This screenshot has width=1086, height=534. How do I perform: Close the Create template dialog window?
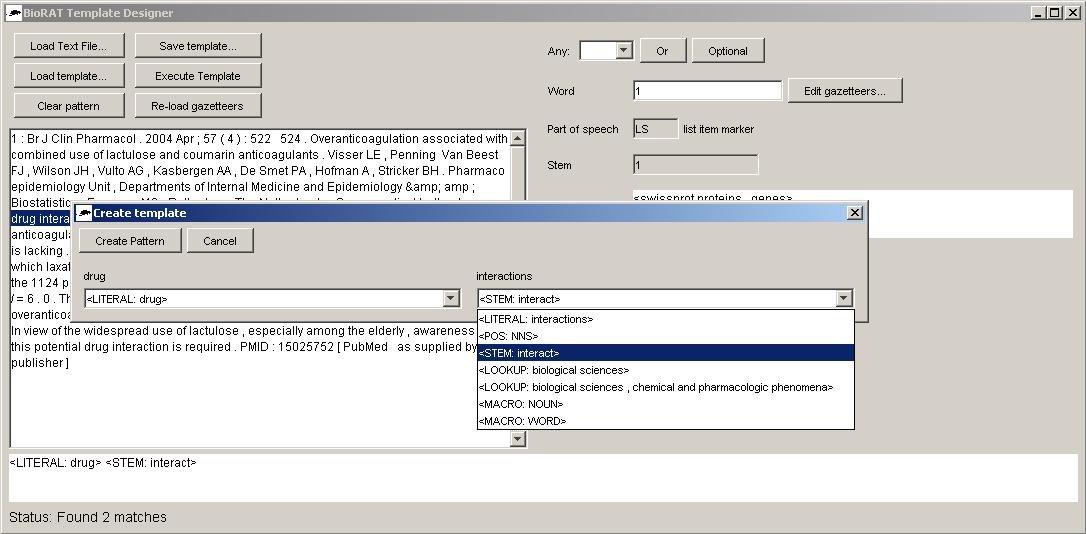(x=854, y=213)
